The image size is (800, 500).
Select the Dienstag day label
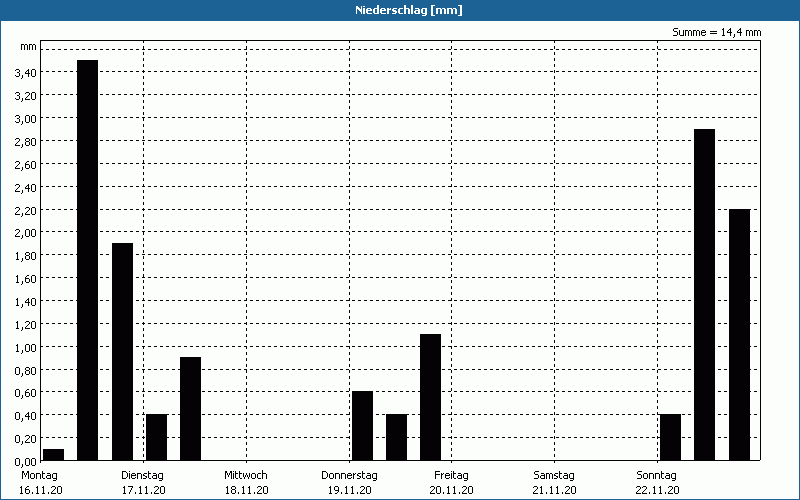(x=142, y=476)
